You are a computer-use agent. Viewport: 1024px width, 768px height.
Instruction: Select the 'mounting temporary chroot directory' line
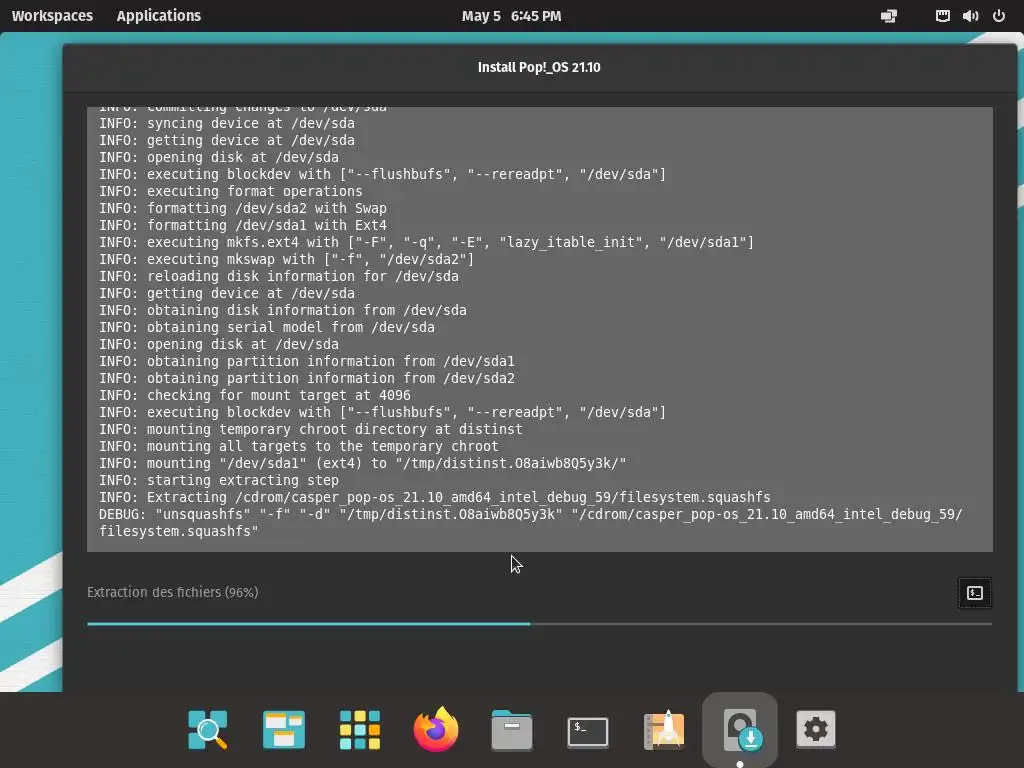(311, 430)
